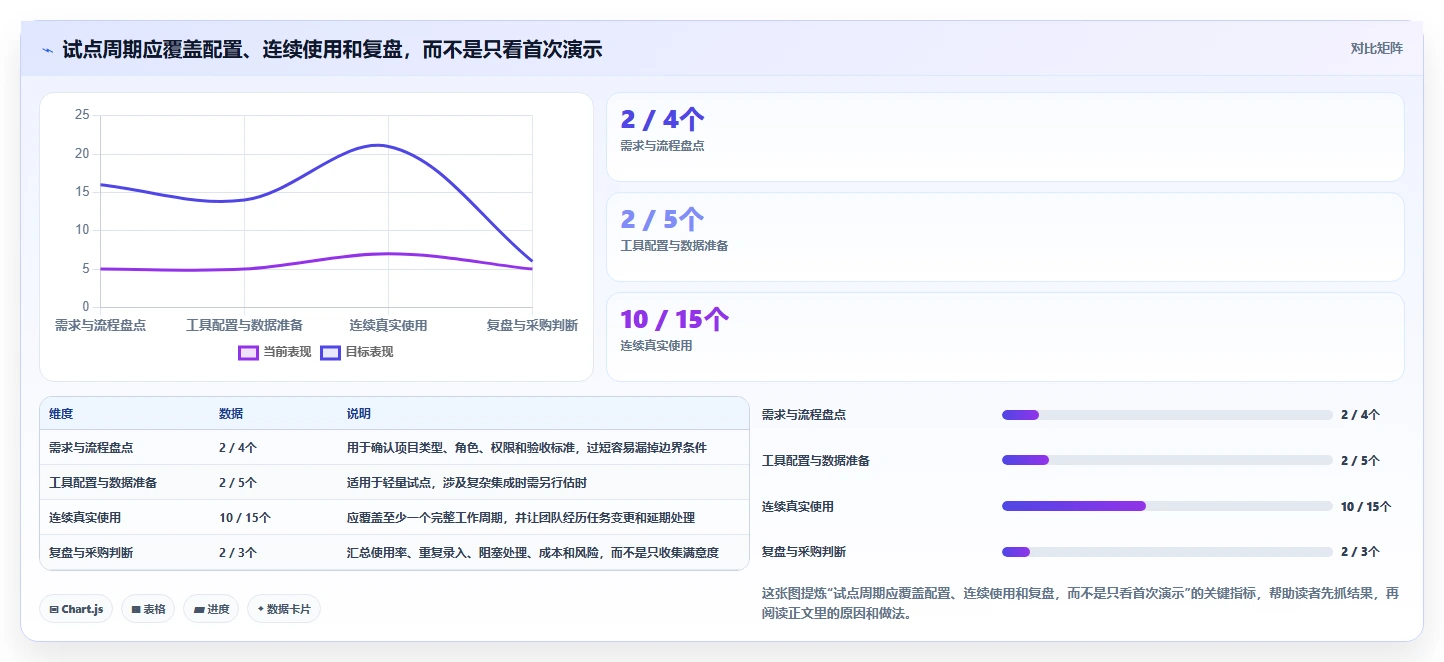
Task: Click the description starting with 应覆盖至少一个完整工作周期
Action: [521, 518]
